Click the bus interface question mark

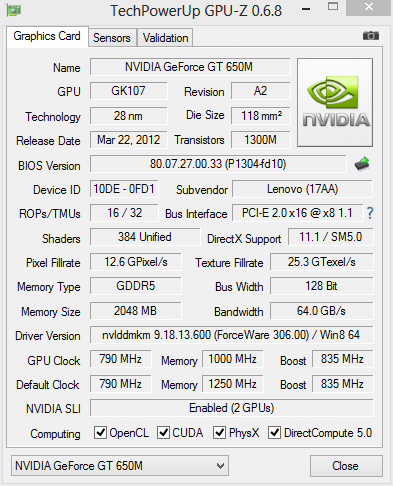tap(370, 213)
